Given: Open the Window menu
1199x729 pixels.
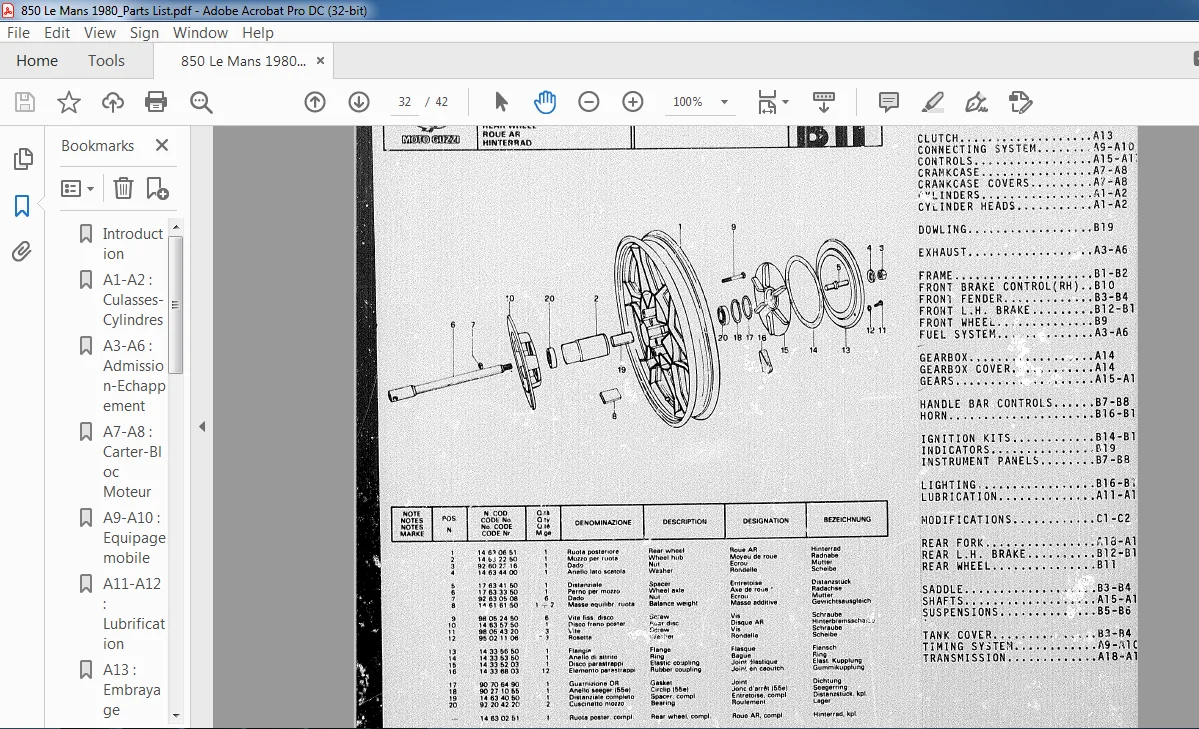Looking at the screenshot, I should point(200,32).
